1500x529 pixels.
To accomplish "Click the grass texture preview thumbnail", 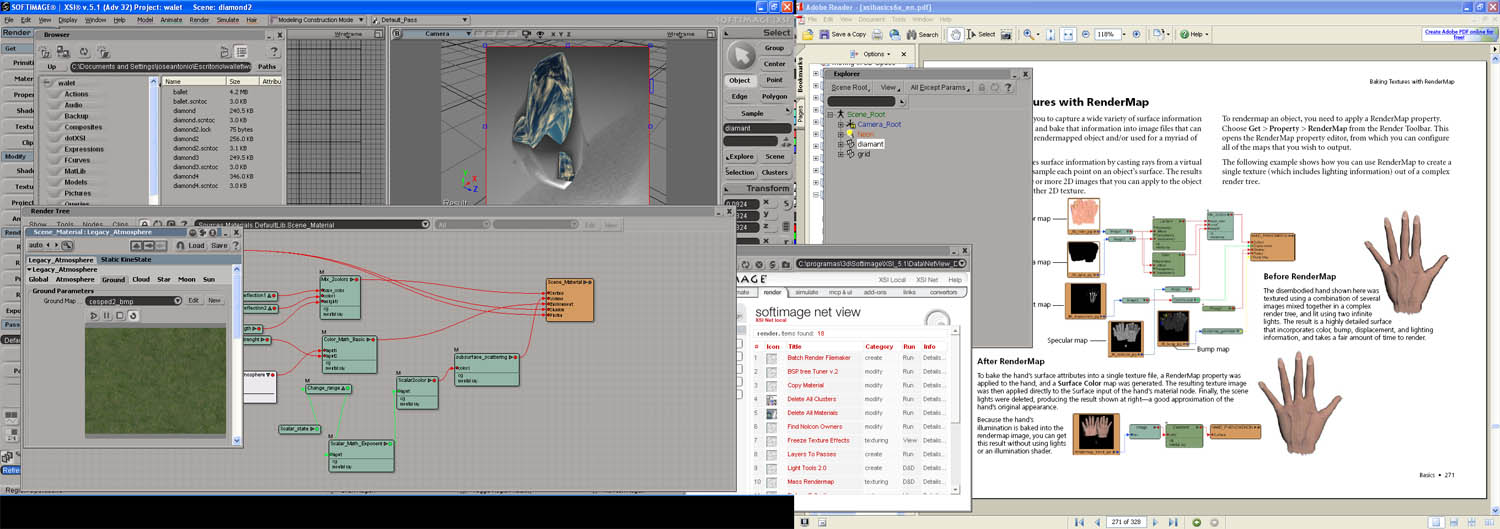I will point(156,381).
